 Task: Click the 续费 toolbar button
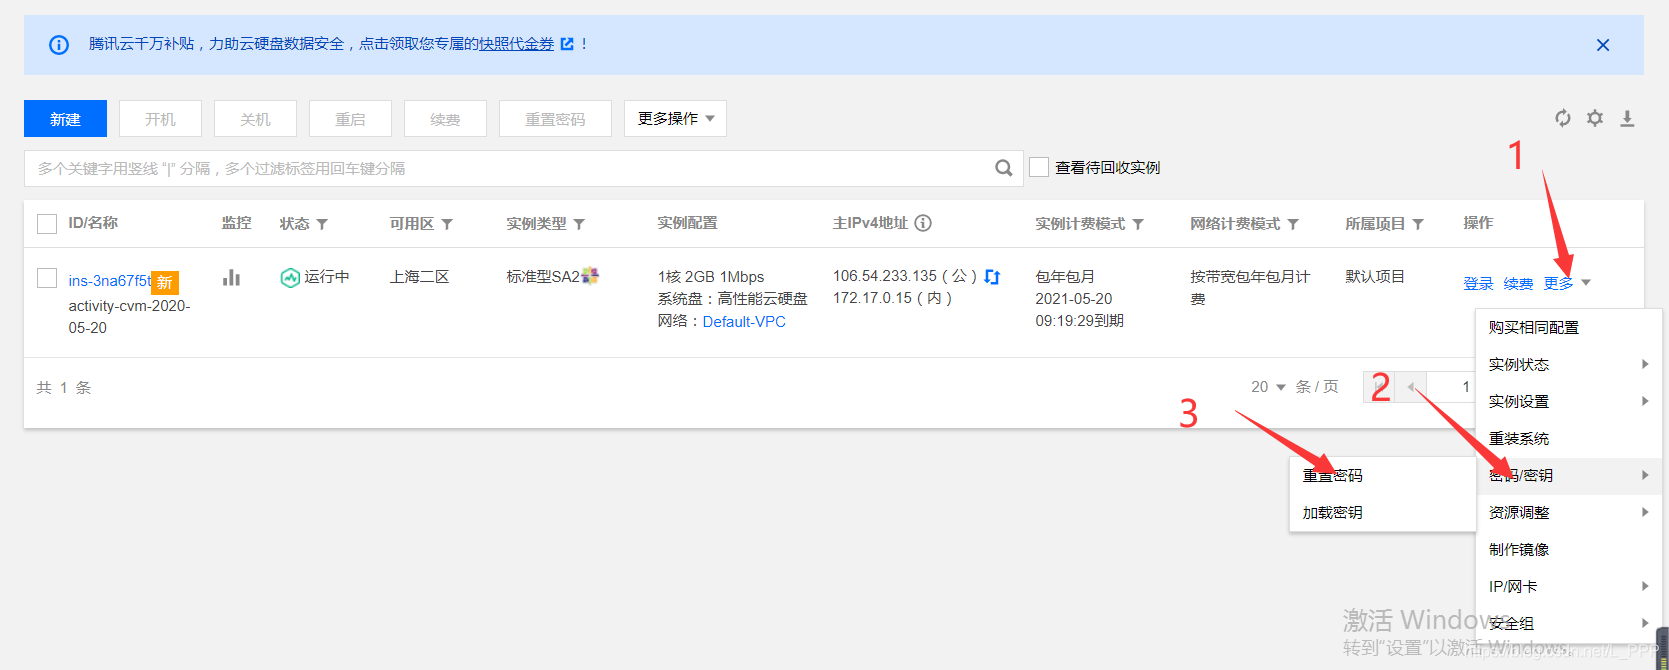coord(445,118)
